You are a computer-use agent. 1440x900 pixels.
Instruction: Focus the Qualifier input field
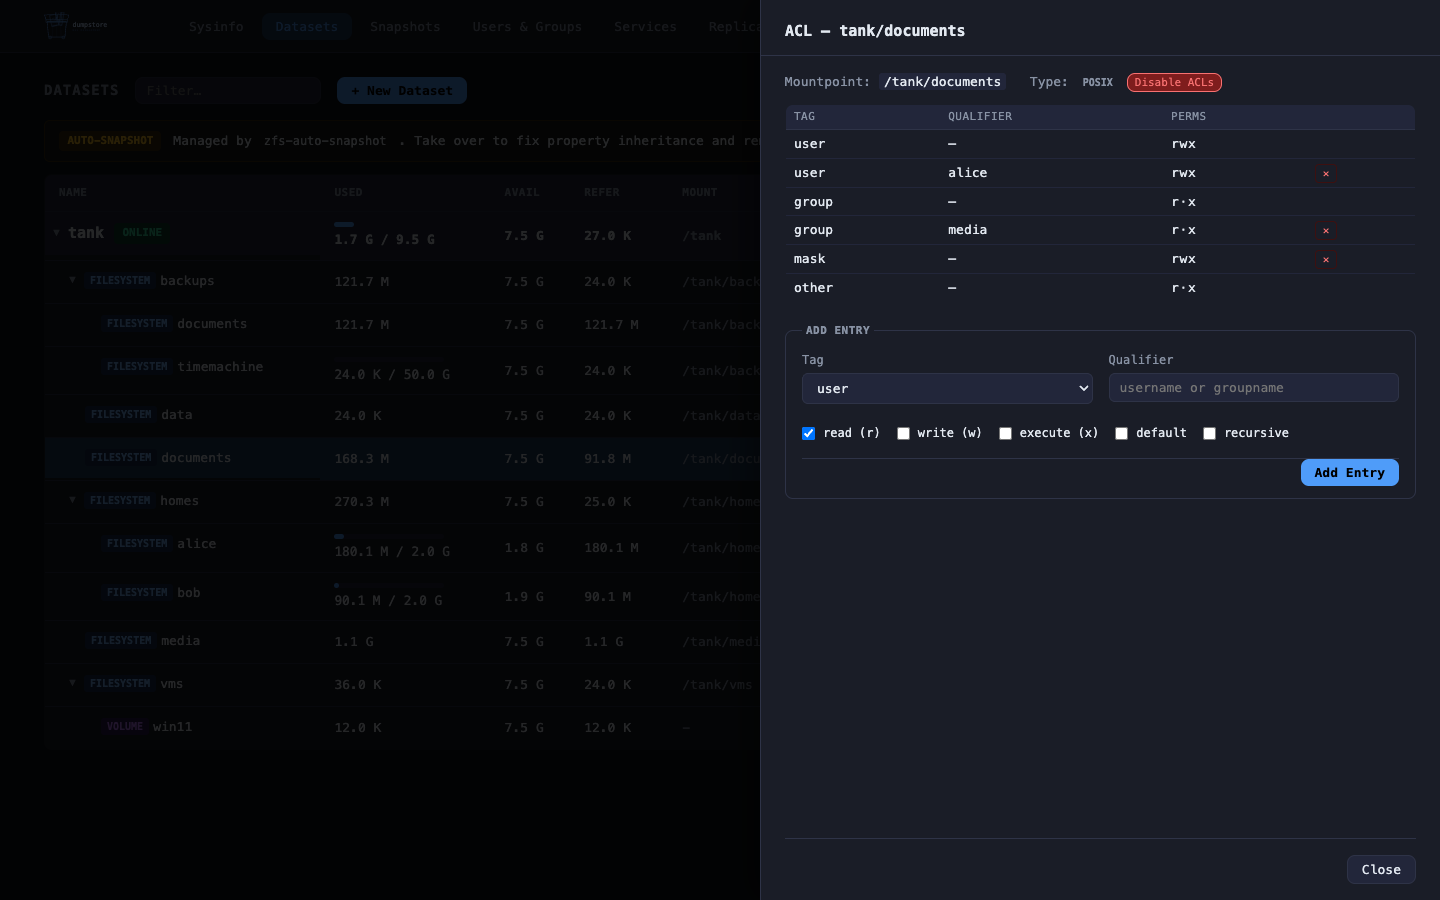pyautogui.click(x=1253, y=388)
